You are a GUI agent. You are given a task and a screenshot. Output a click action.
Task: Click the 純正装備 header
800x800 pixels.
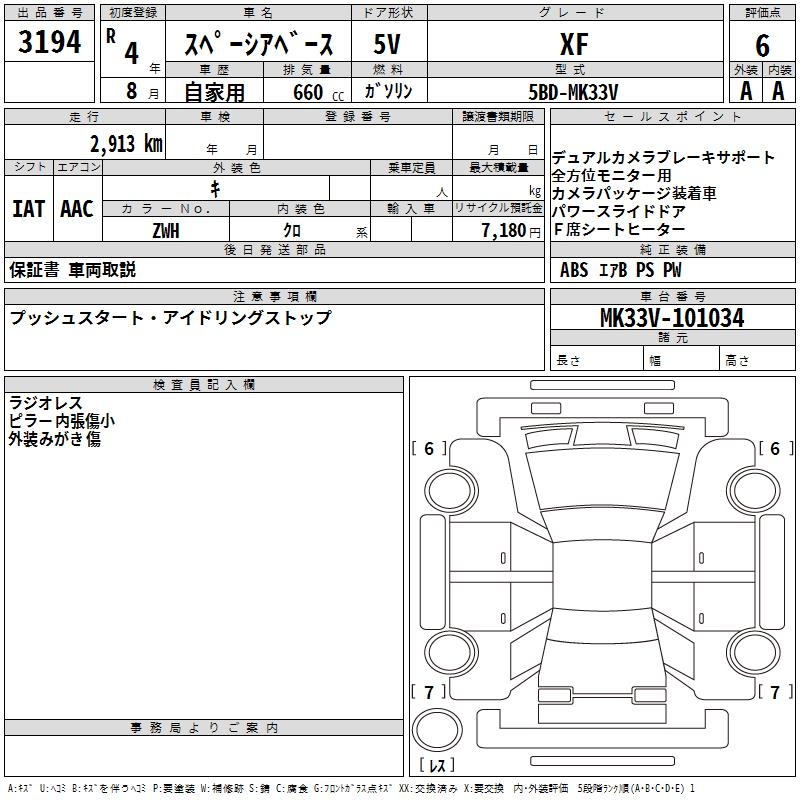[672, 249]
